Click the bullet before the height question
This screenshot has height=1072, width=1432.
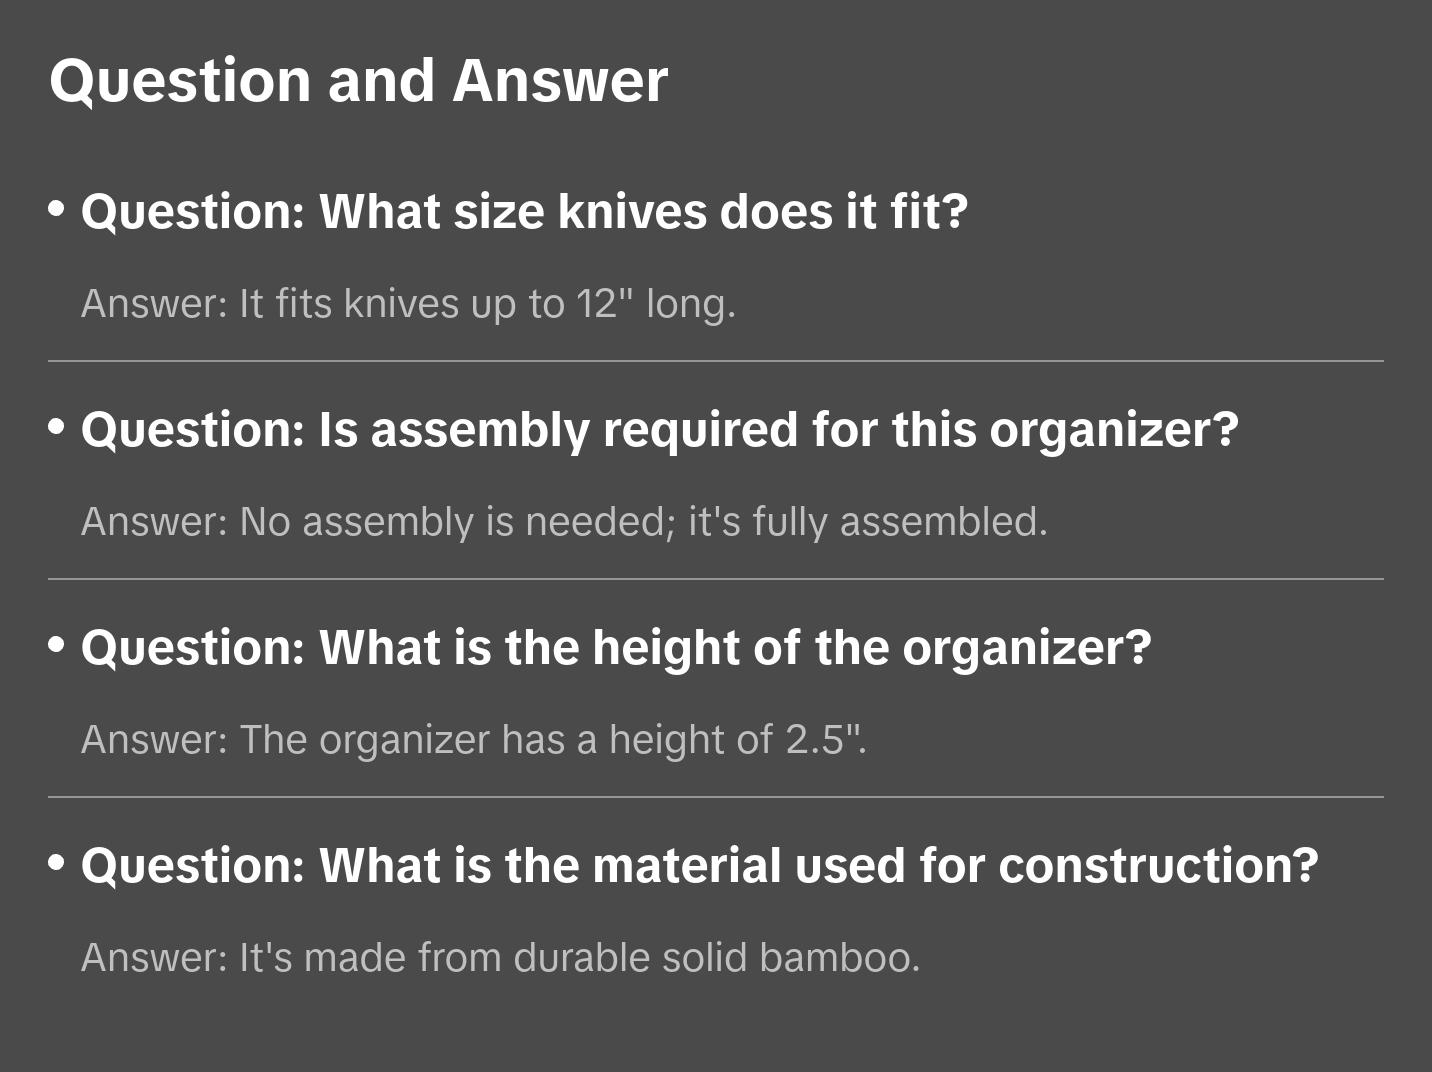click(x=57, y=645)
